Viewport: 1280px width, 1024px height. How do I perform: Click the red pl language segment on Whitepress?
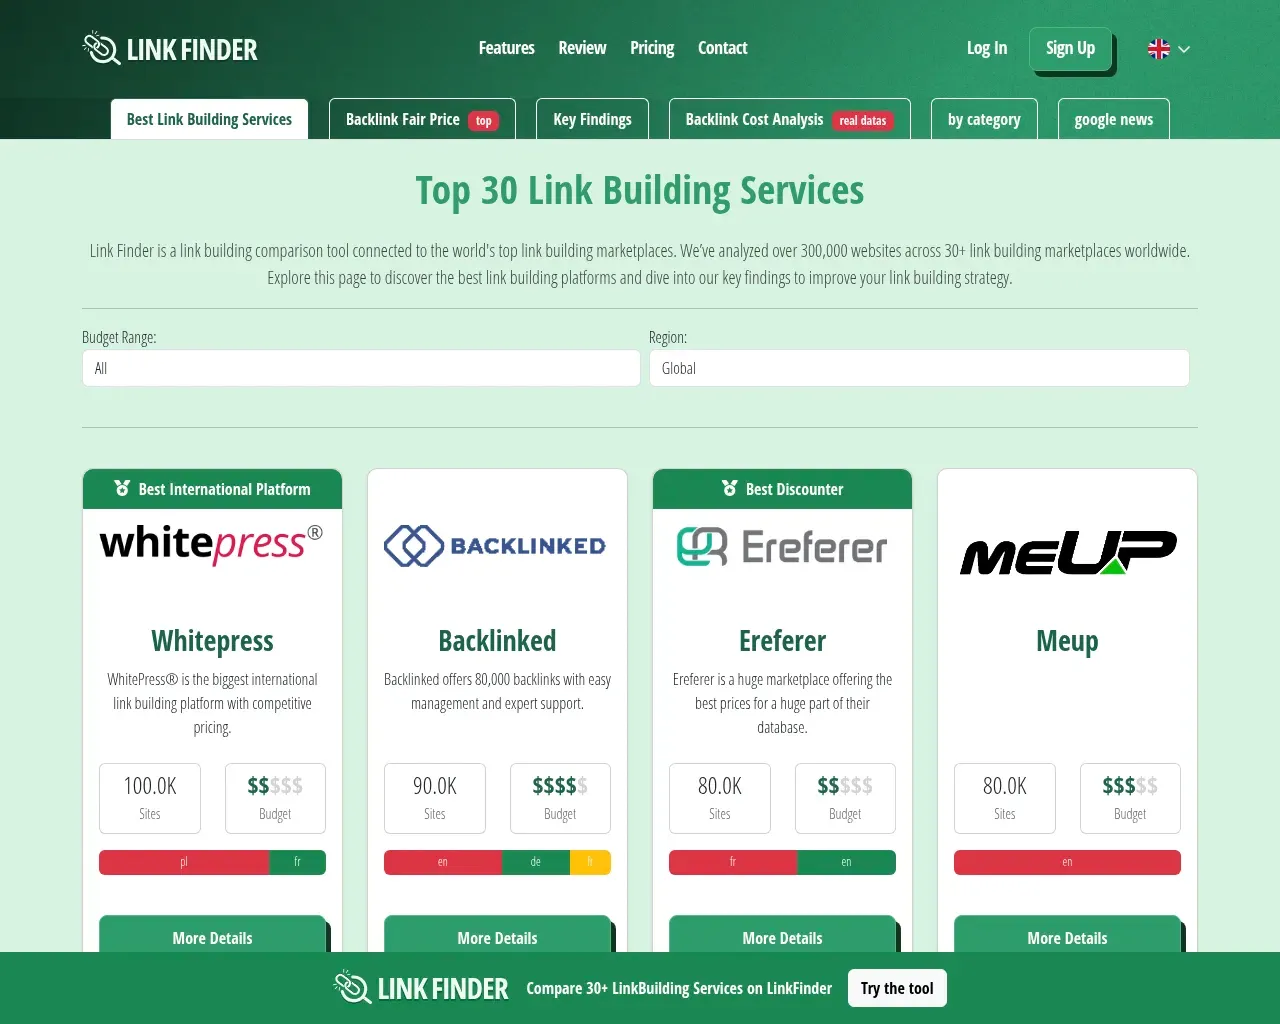[x=184, y=862]
